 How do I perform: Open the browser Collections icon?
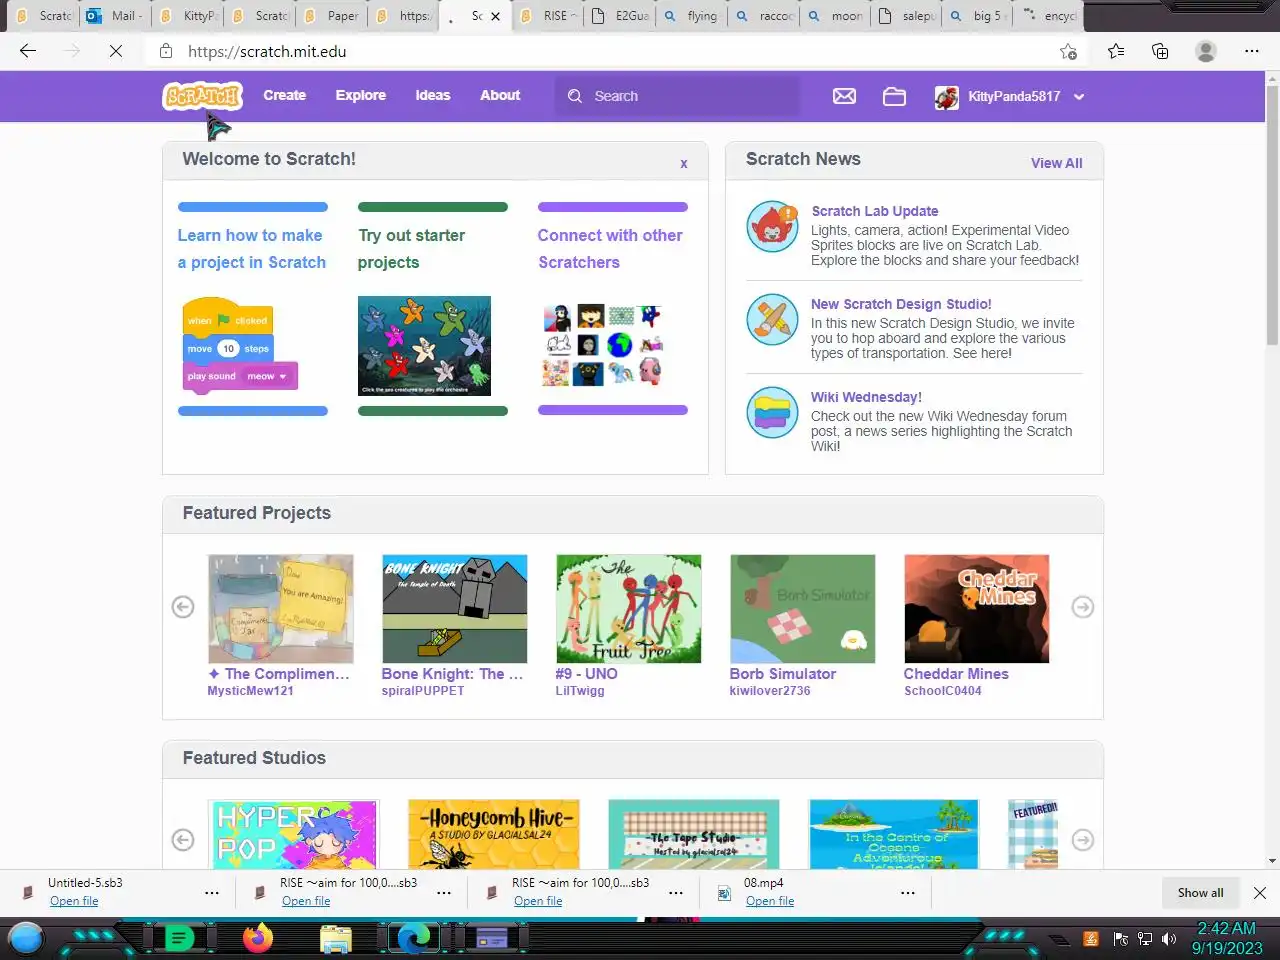point(1160,51)
